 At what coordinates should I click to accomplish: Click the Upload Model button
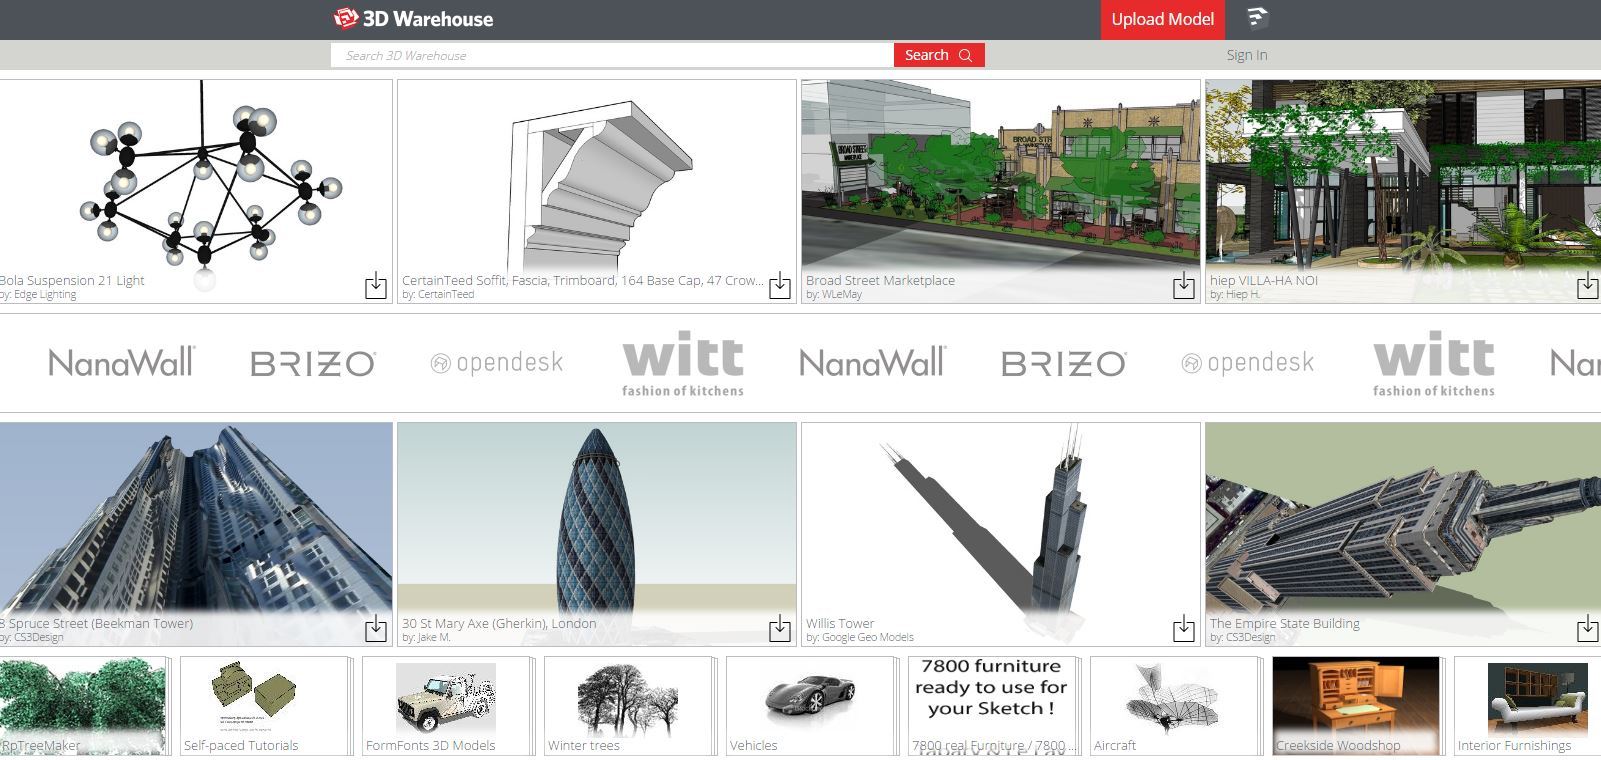(x=1162, y=20)
